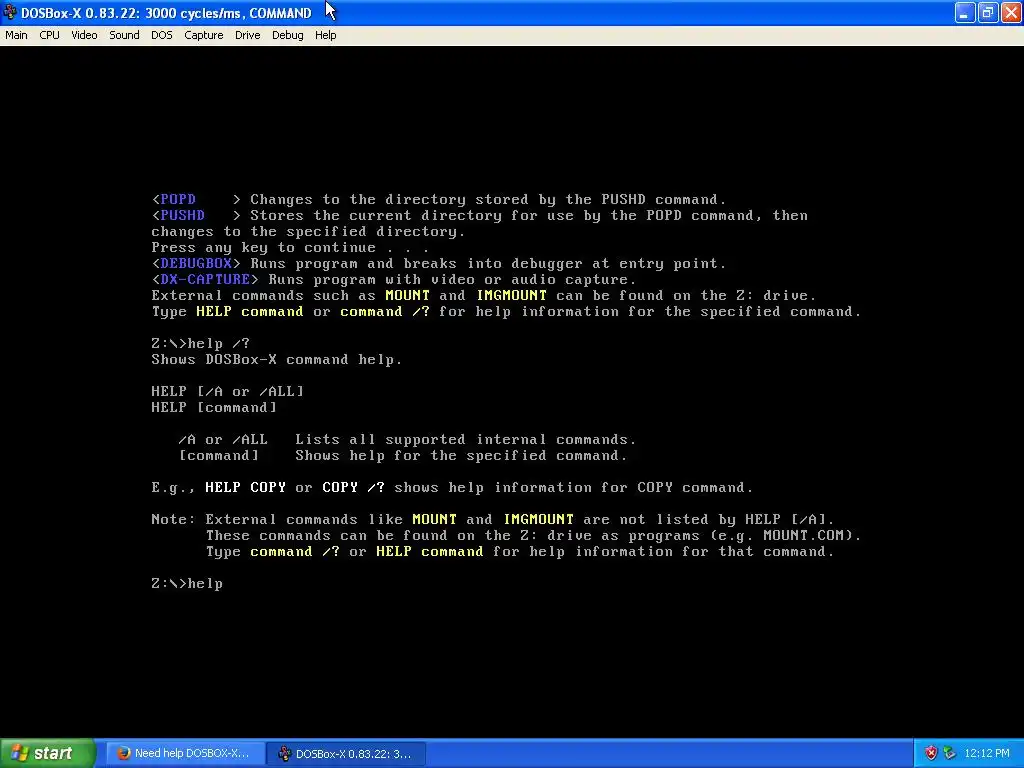Open the Sound menu
The height and width of the screenshot is (768, 1024).
(124, 35)
